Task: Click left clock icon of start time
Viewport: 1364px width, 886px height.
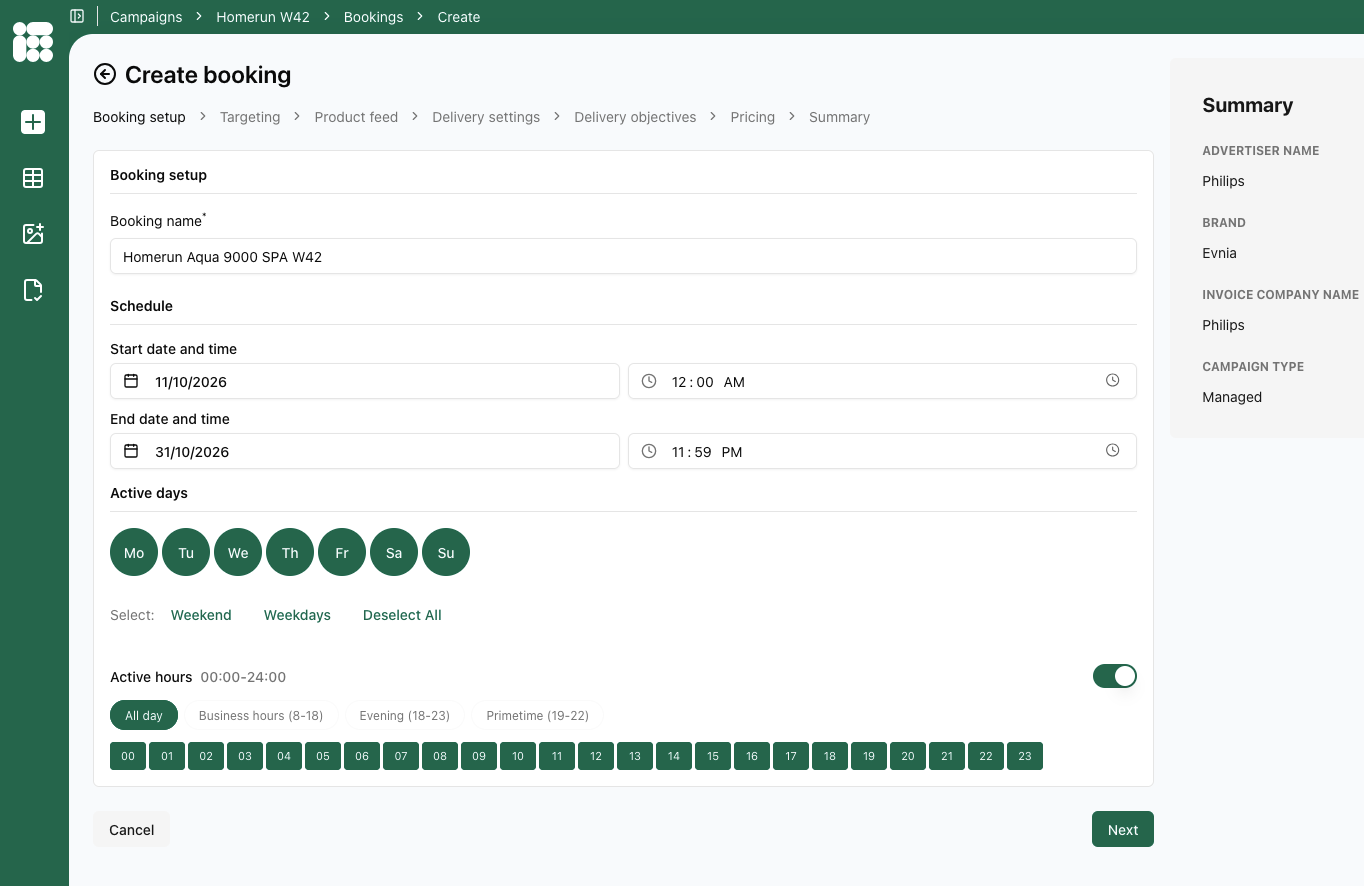Action: 649,381
